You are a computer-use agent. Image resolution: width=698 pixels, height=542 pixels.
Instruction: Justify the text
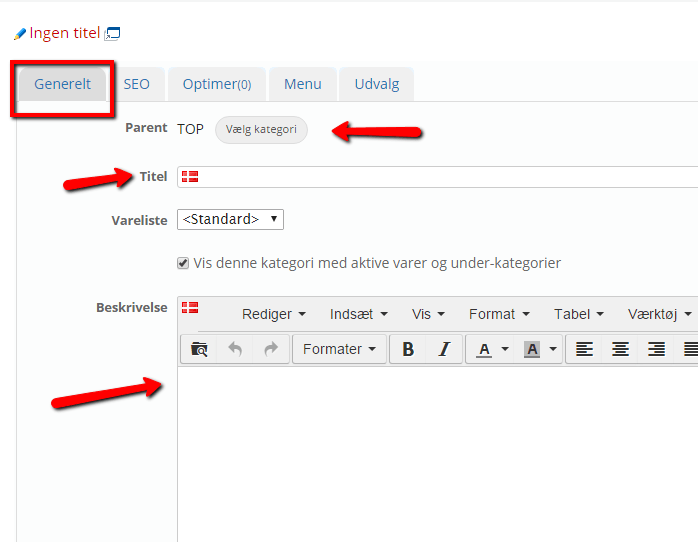click(x=689, y=349)
